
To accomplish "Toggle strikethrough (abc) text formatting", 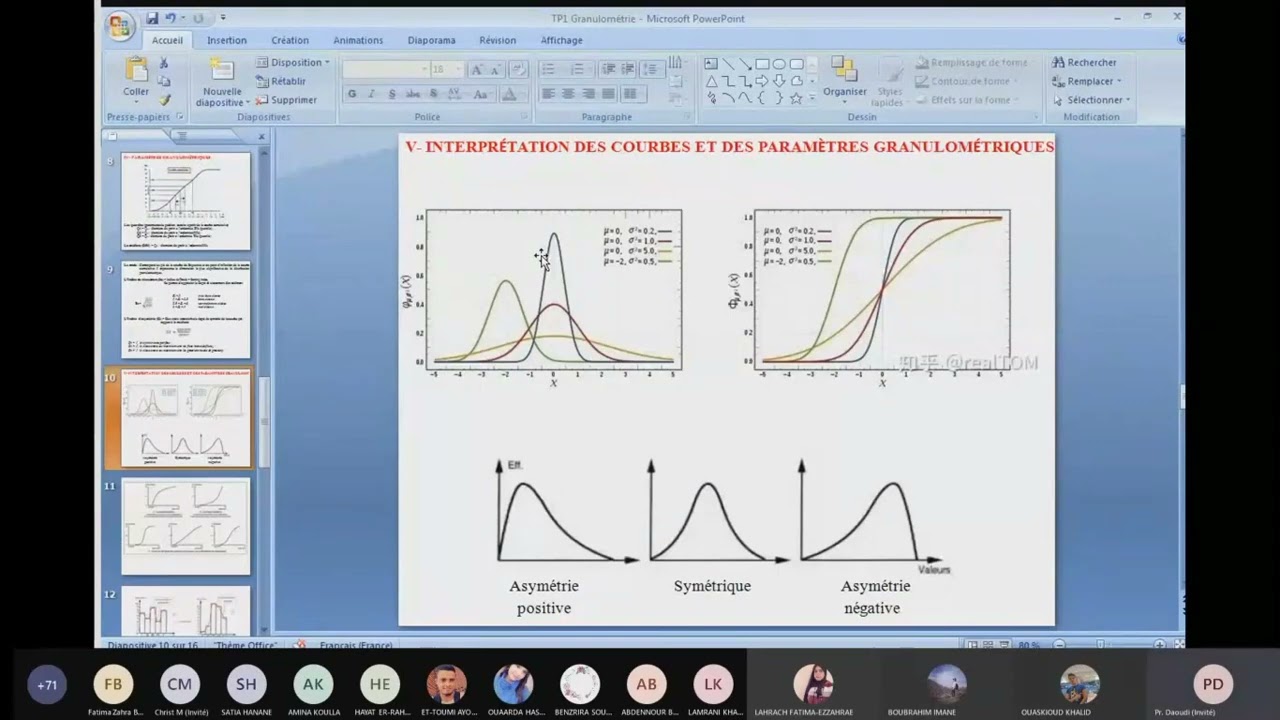I will pyautogui.click(x=412, y=94).
